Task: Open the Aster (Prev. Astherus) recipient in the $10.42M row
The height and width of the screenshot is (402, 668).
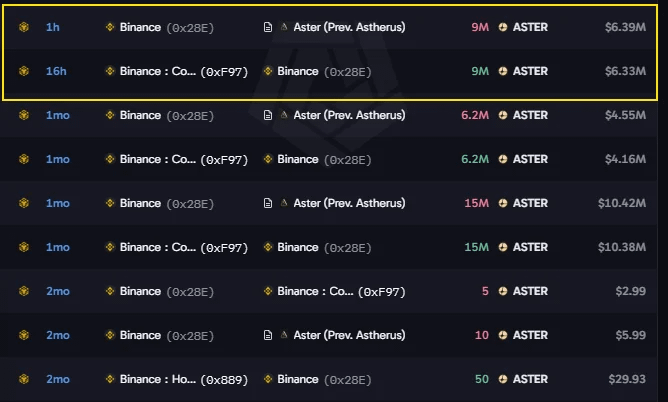Action: (x=349, y=203)
